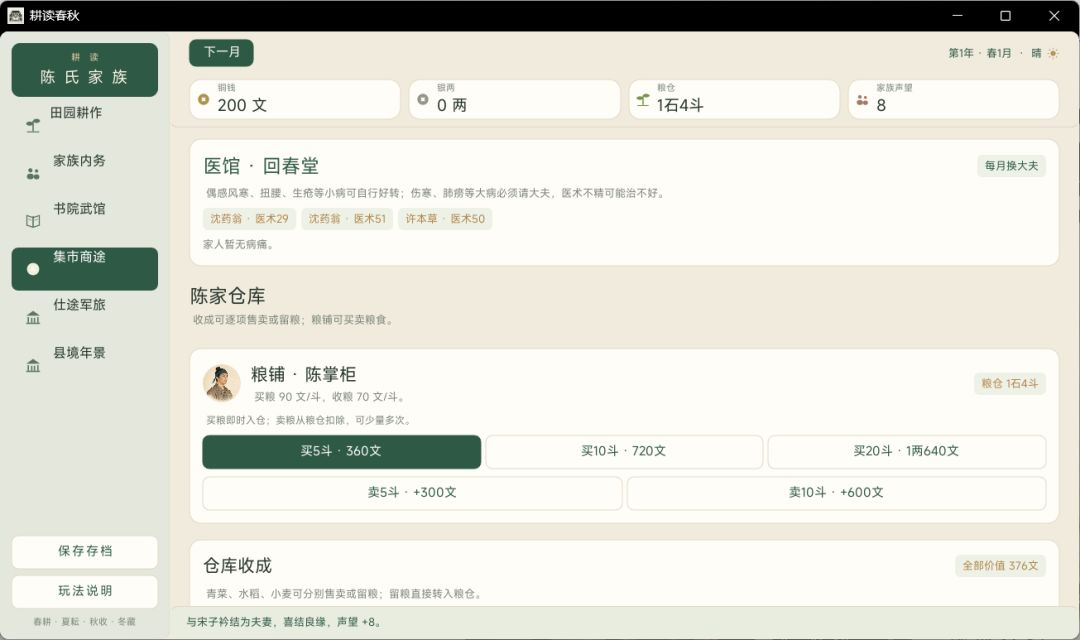This screenshot has height=640, width=1080.
Task: Click the 每月换大夫 tag
Action: point(1011,166)
